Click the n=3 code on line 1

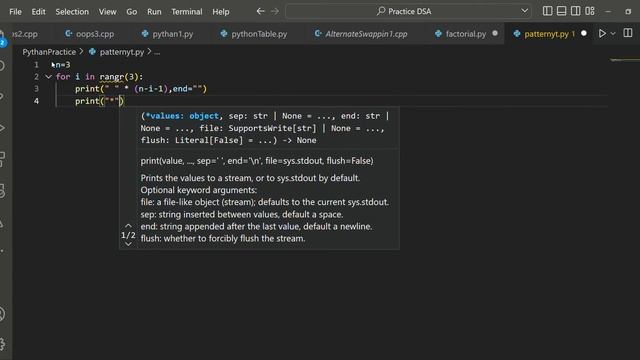tap(62, 64)
